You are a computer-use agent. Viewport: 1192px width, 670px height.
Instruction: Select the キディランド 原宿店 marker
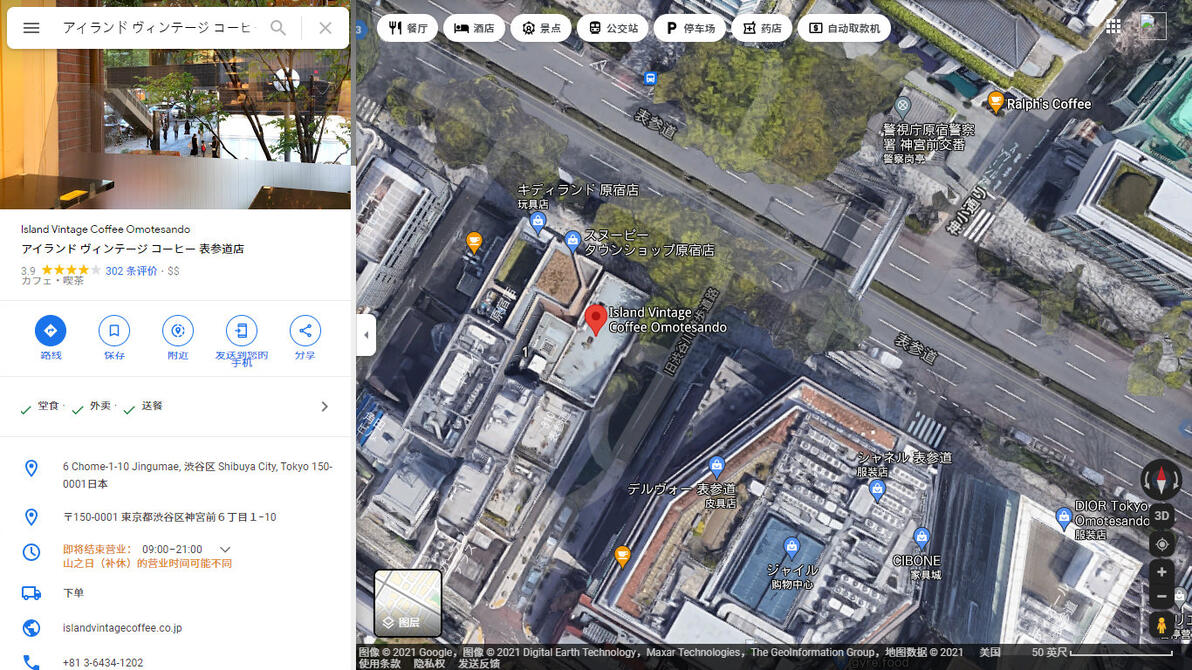tap(538, 223)
